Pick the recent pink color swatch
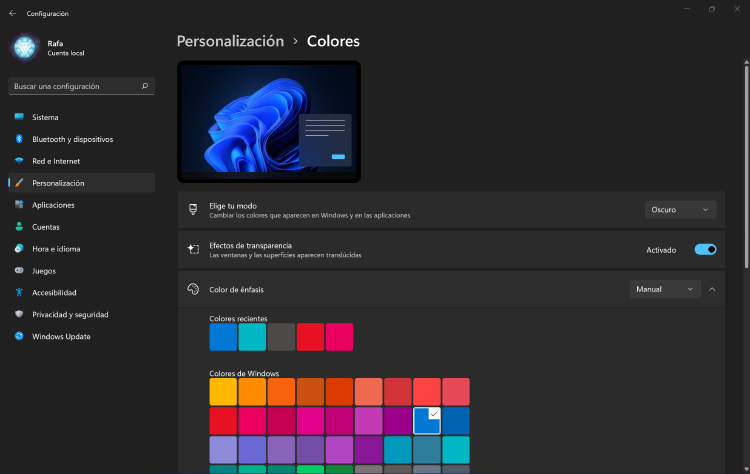 click(x=340, y=337)
